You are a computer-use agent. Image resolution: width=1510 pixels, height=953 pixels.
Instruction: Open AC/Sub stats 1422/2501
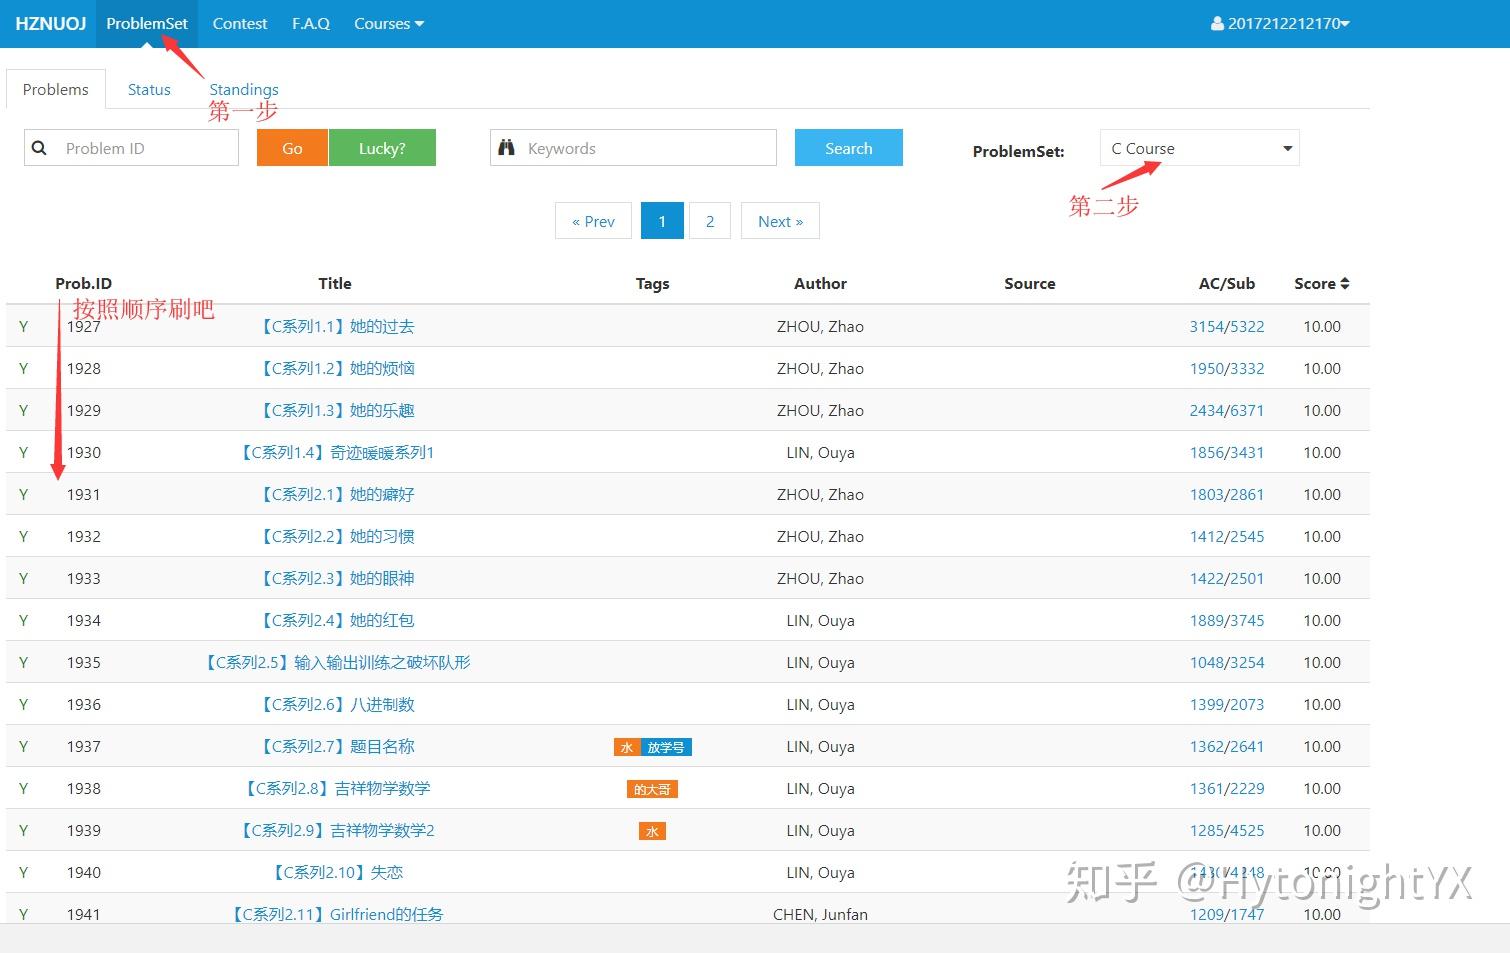point(1227,579)
